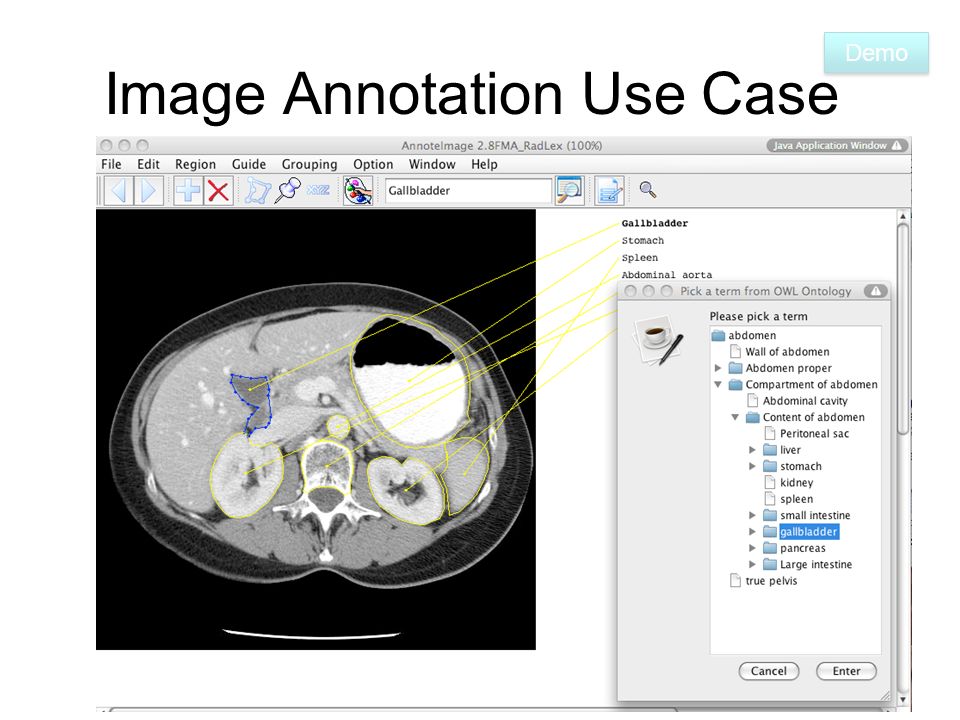Select the true pelvis term
Viewport: 960px width, 720px height.
763,581
